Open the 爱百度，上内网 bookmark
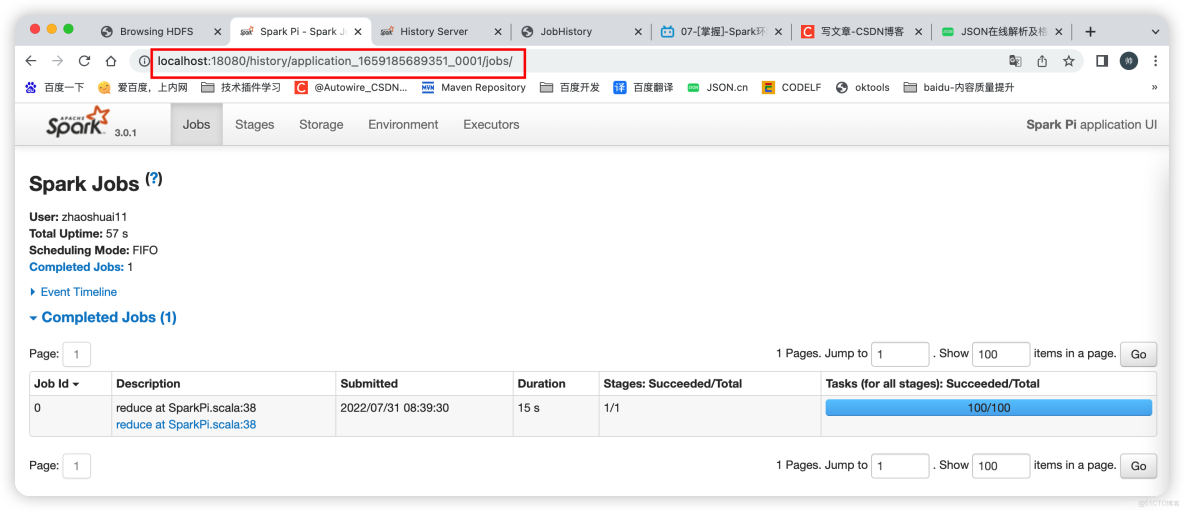 pyautogui.click(x=142, y=88)
